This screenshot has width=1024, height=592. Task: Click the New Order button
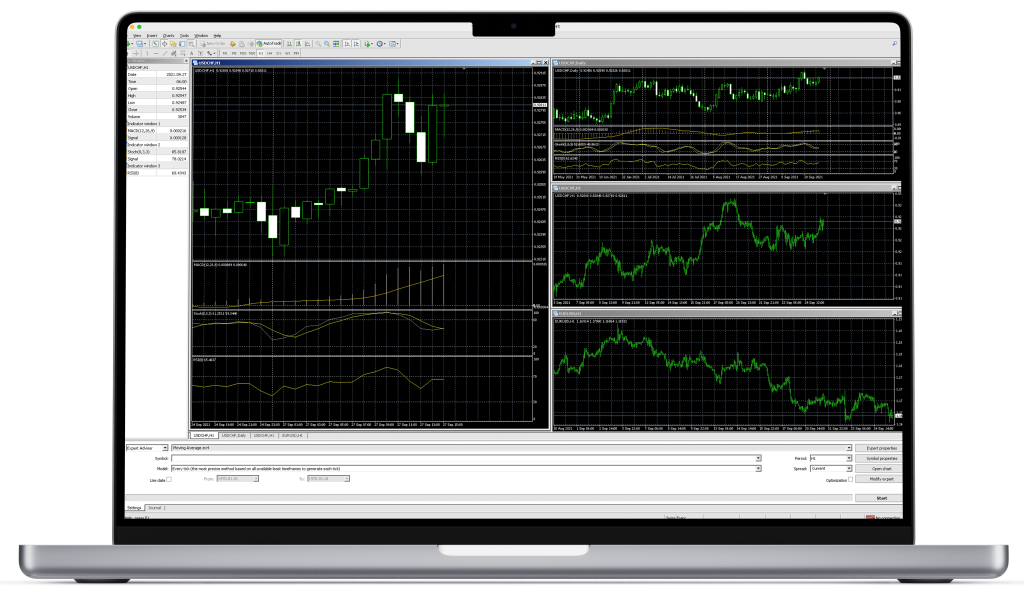click(213, 44)
